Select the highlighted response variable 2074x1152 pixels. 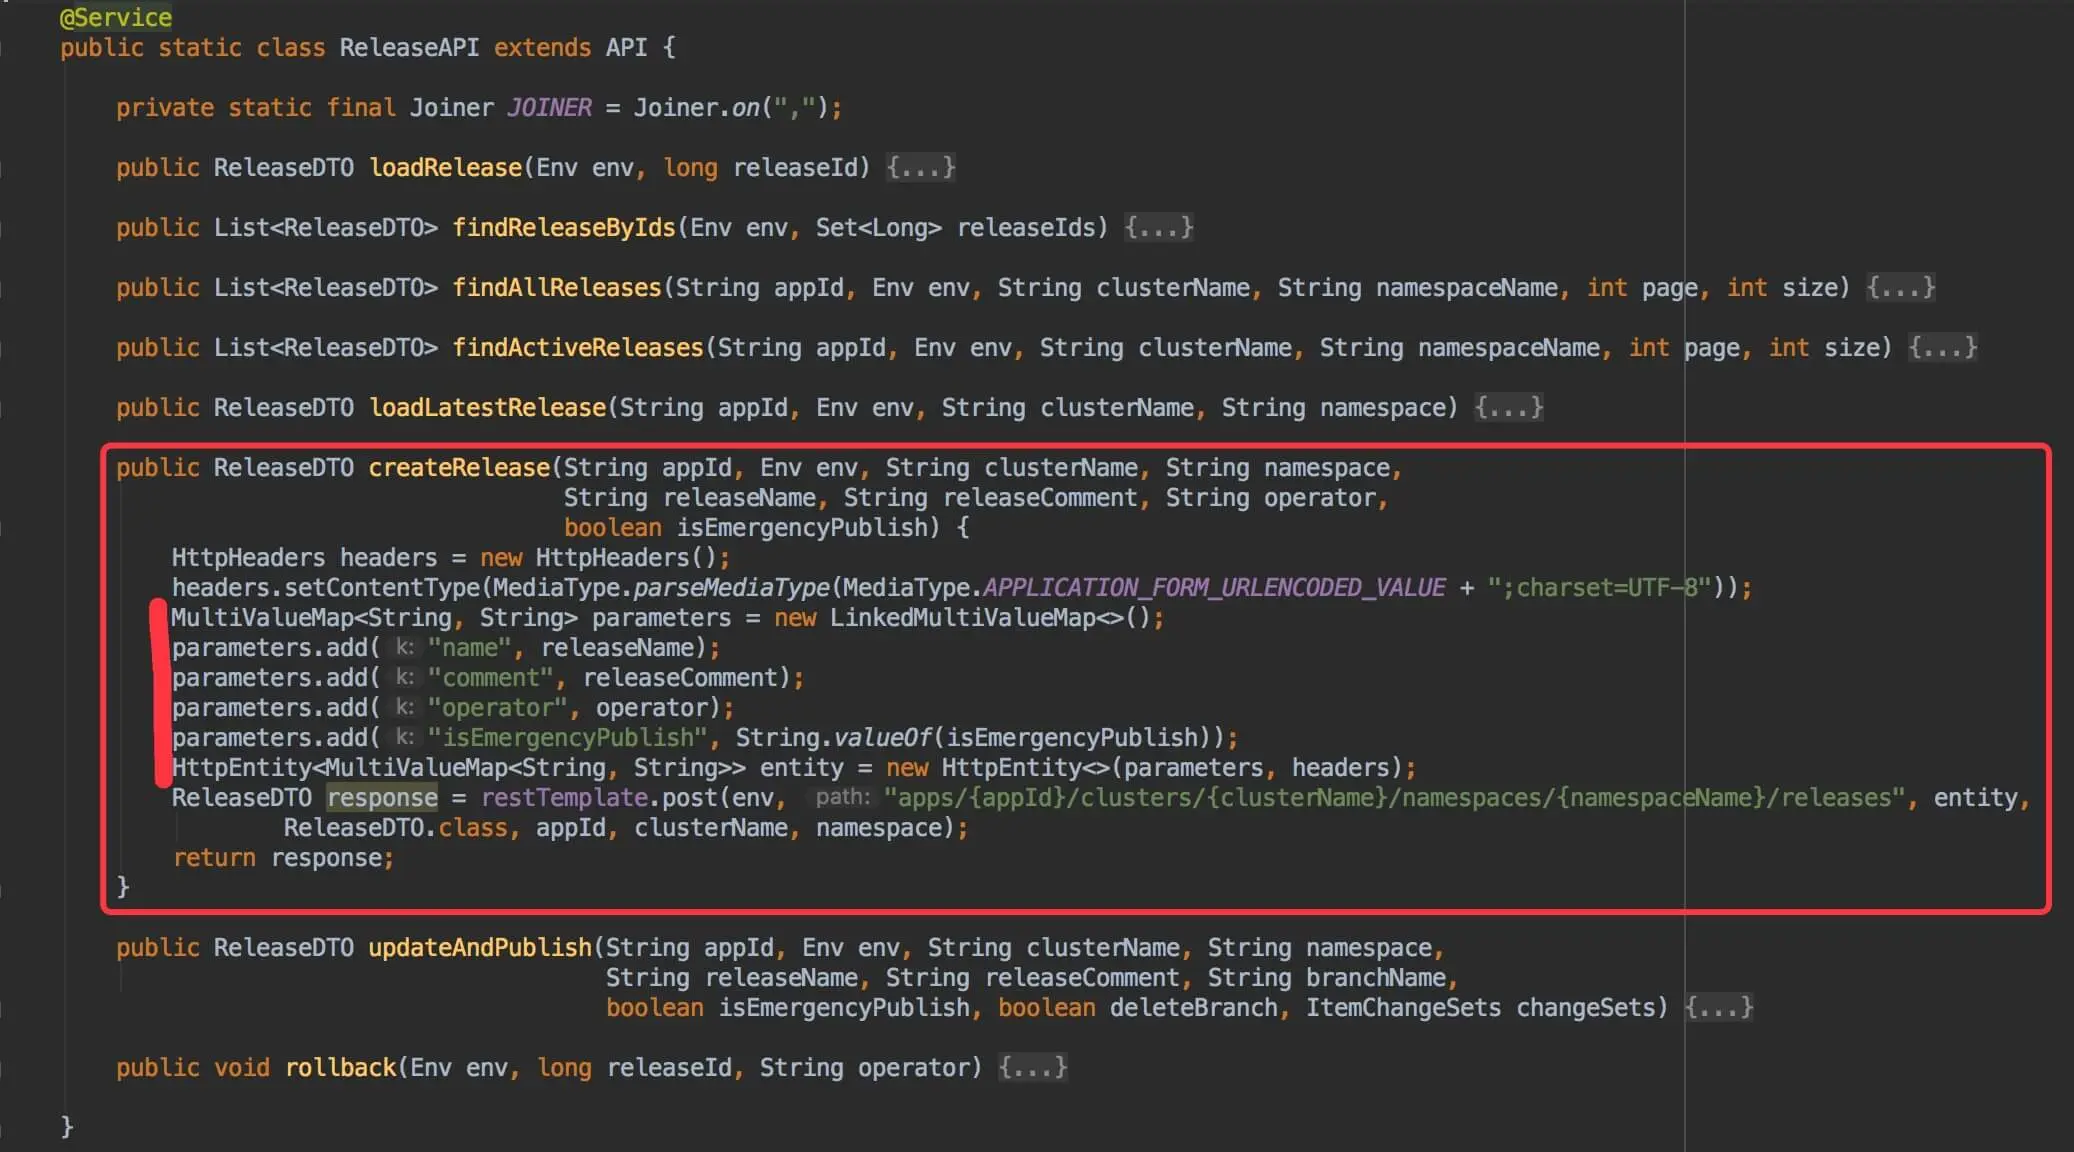tap(382, 797)
